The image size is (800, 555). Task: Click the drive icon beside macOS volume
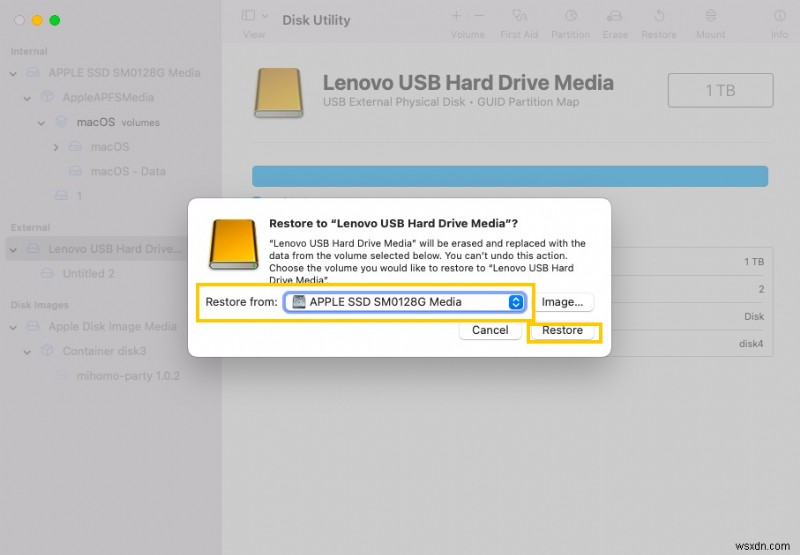click(76, 146)
